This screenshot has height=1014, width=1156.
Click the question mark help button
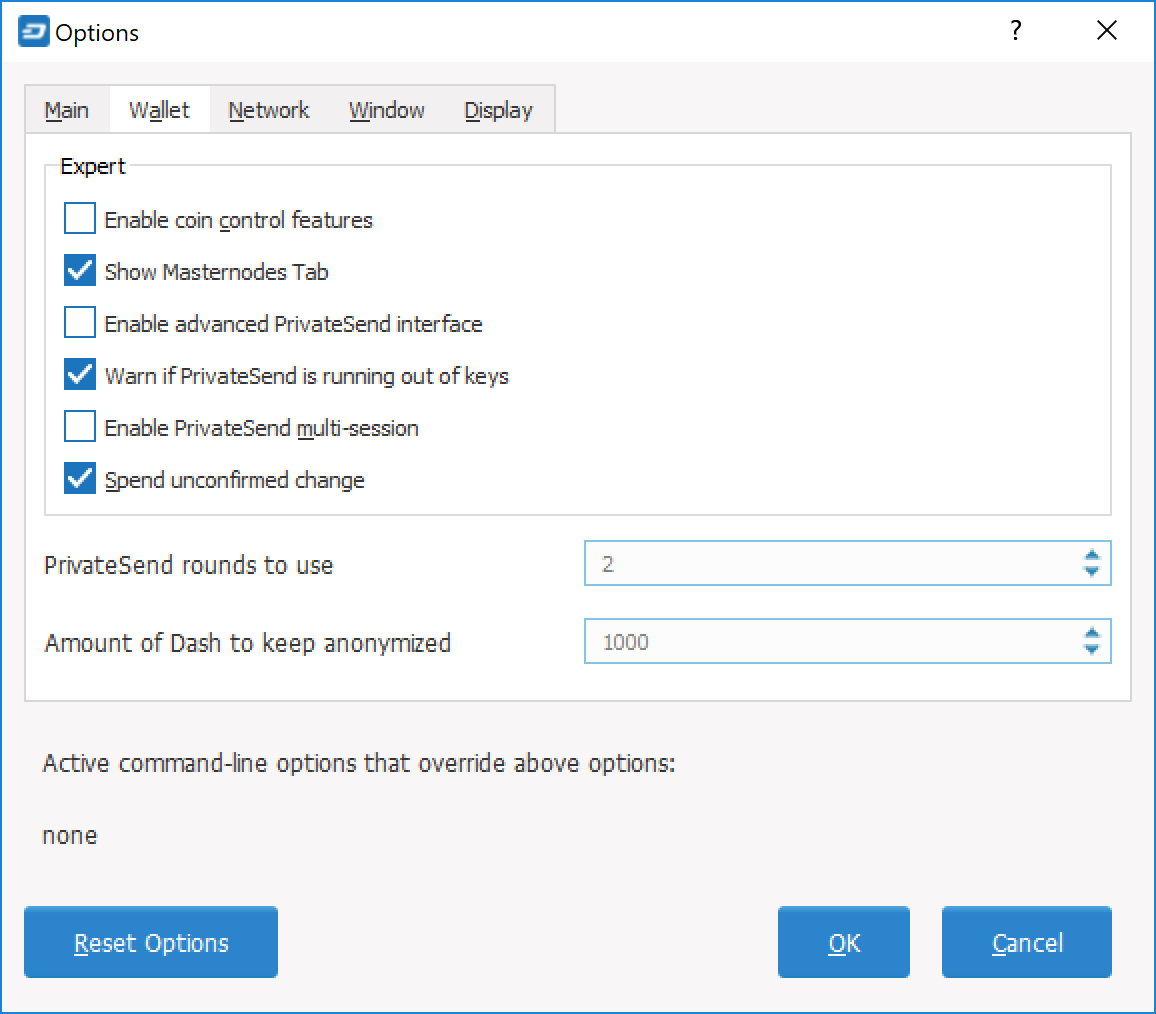click(1015, 30)
